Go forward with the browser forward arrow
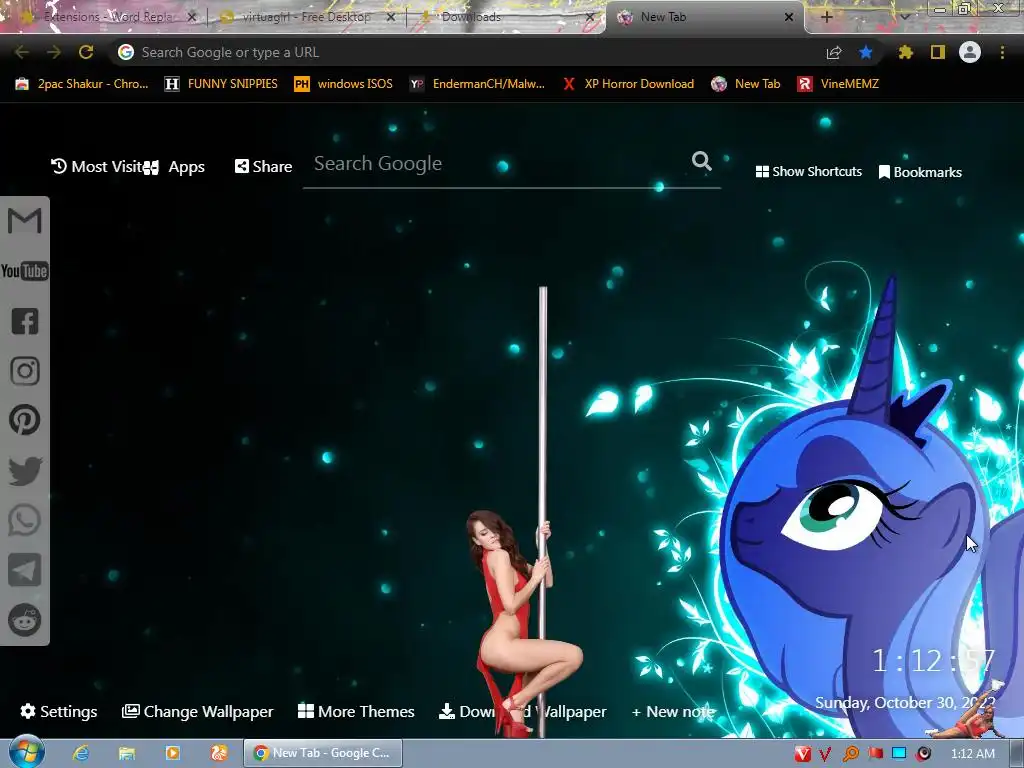This screenshot has height=768, width=1024. click(54, 52)
